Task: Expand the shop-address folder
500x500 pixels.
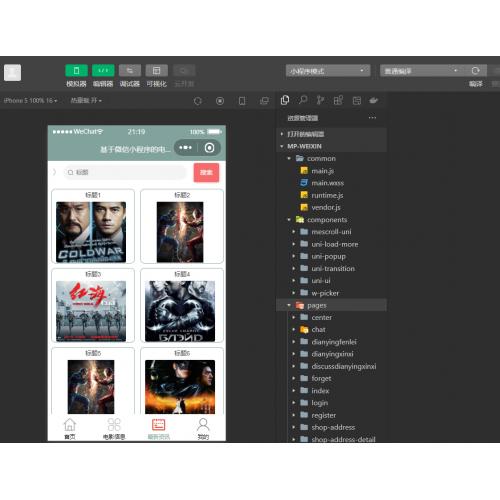Action: pos(332,427)
